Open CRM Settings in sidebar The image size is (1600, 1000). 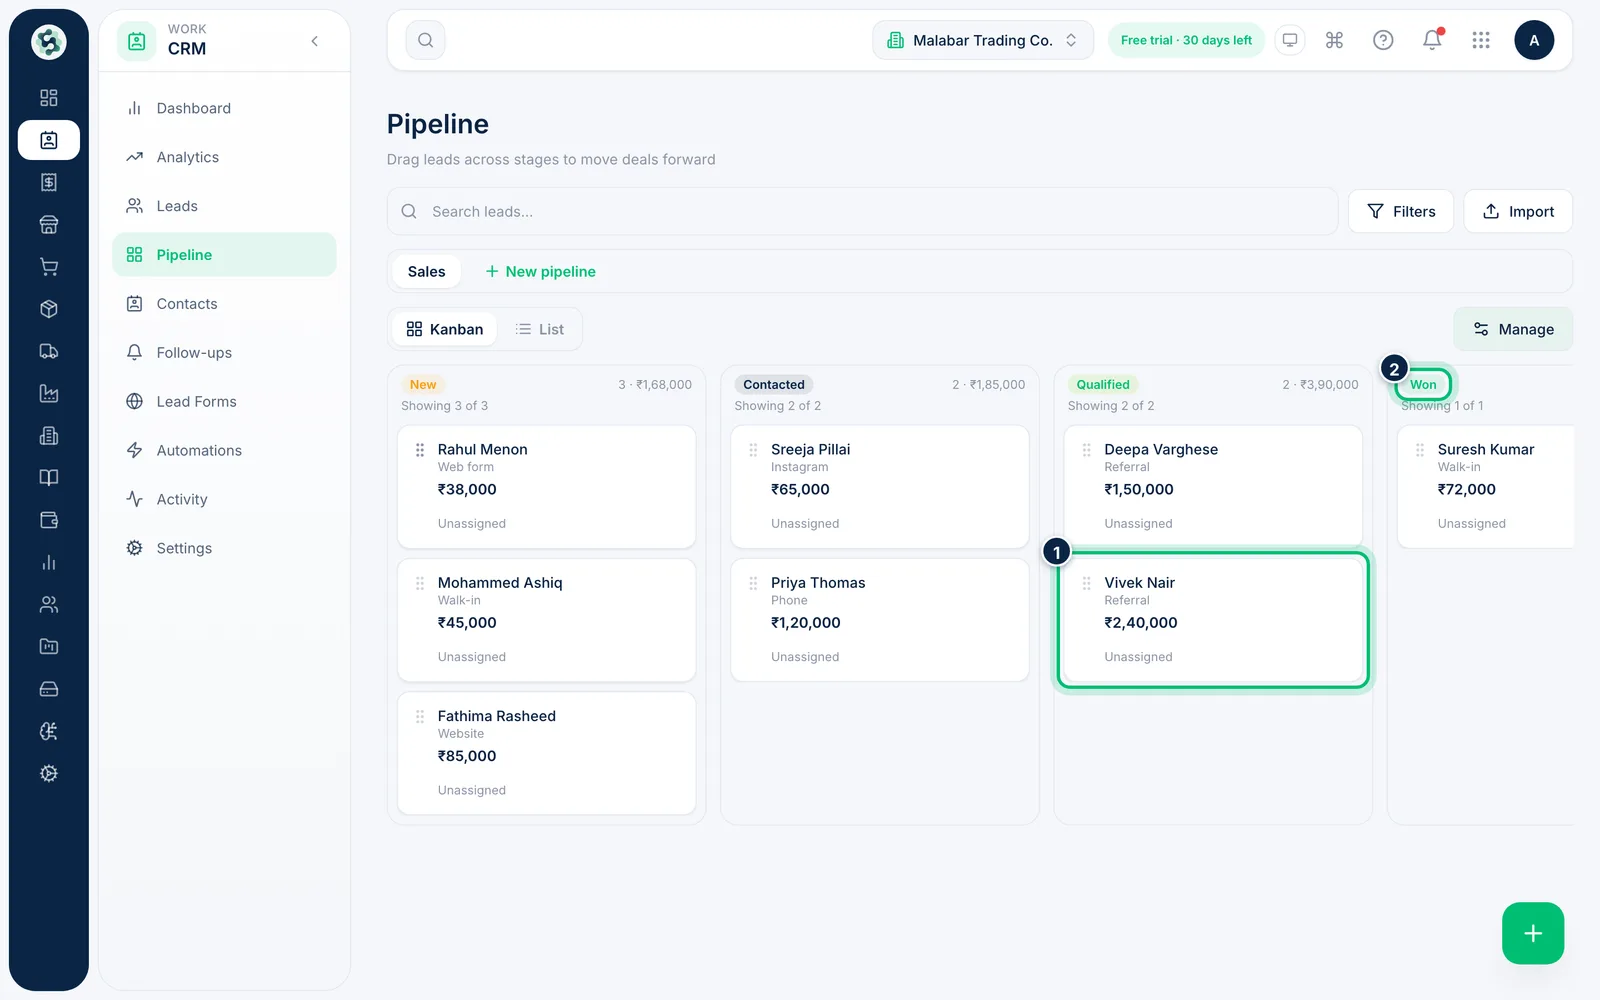(x=224, y=548)
